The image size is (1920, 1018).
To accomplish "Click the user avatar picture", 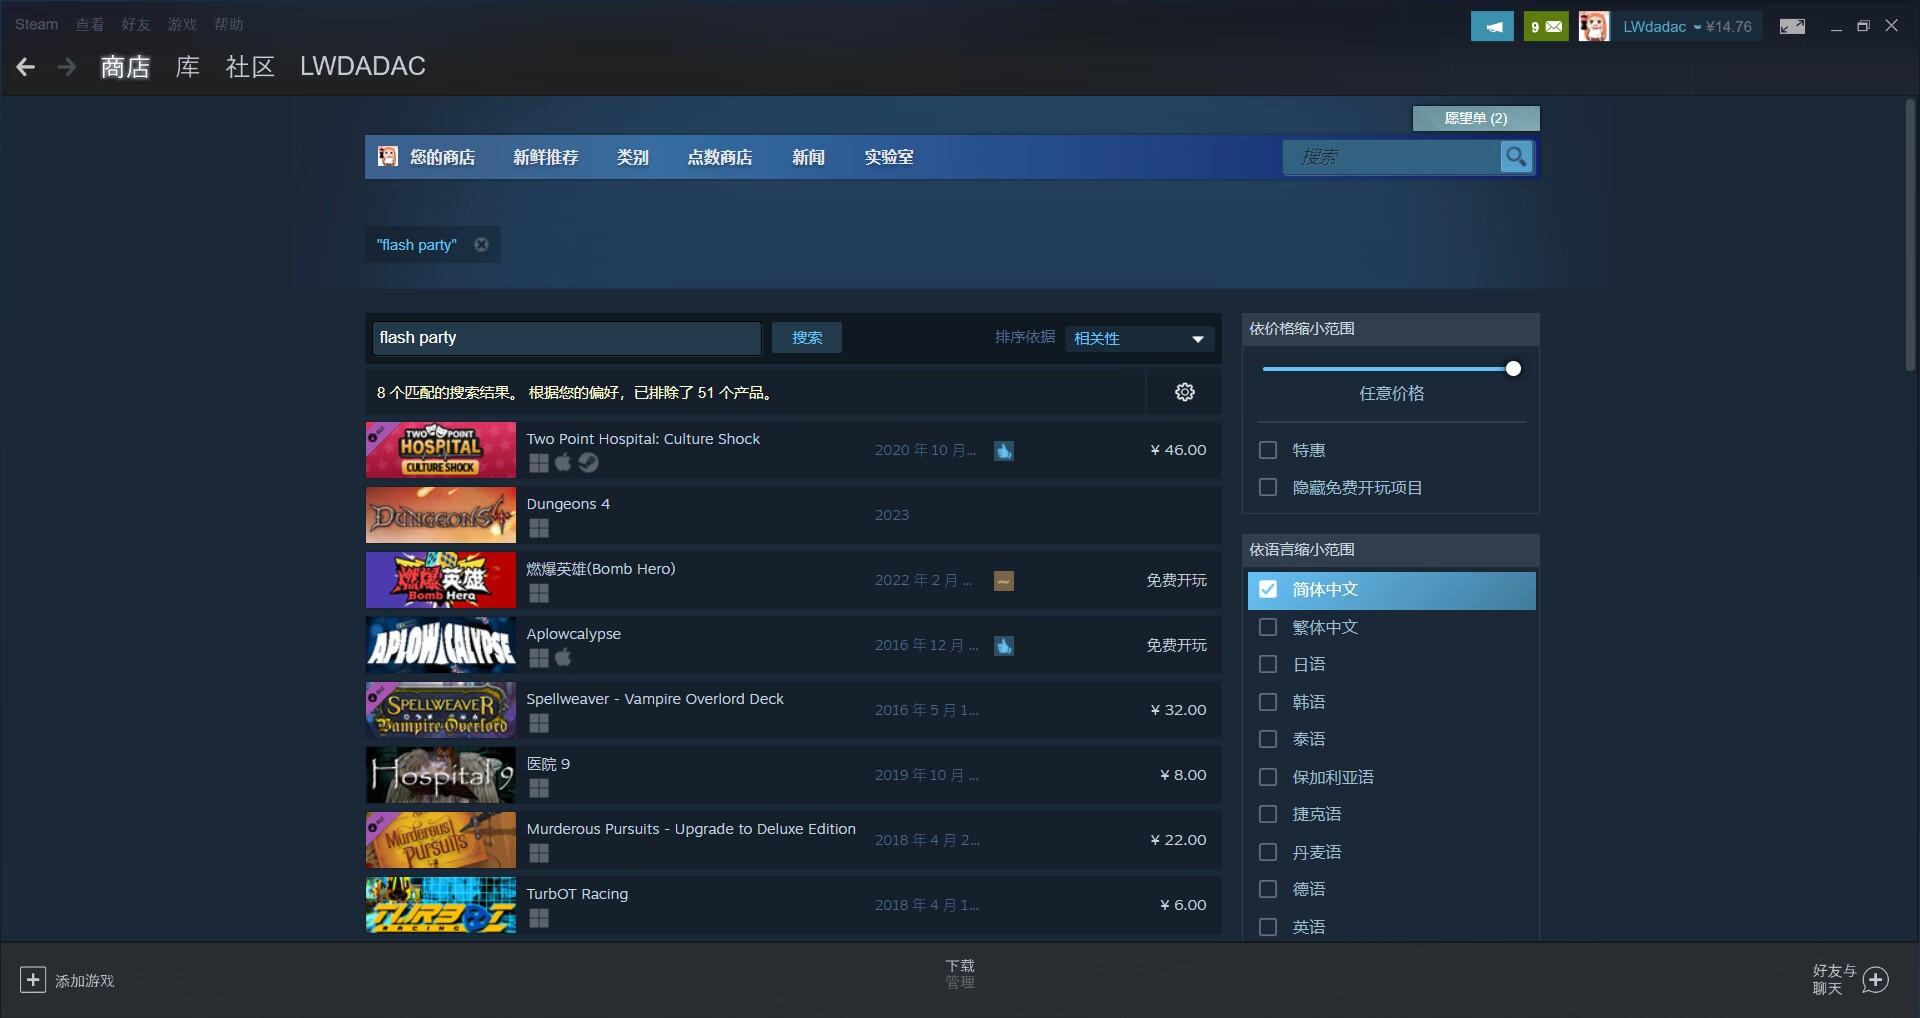I will coord(1594,27).
